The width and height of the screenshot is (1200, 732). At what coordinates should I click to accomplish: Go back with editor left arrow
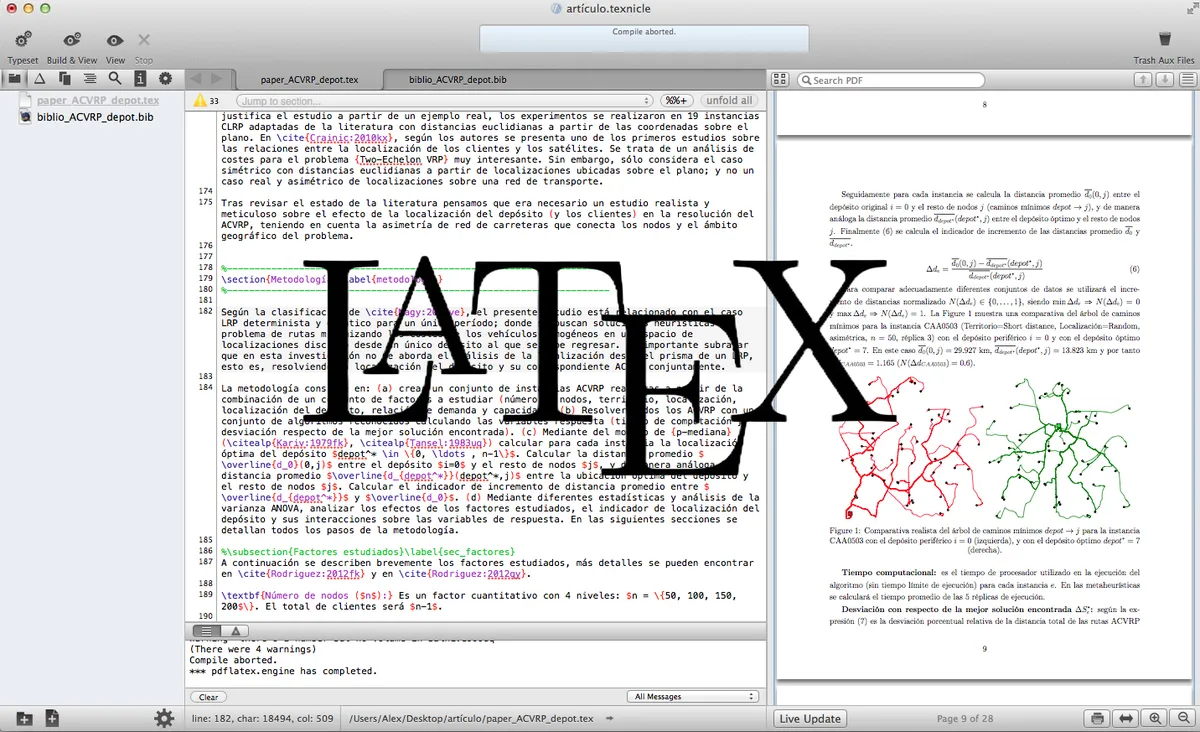[196, 78]
